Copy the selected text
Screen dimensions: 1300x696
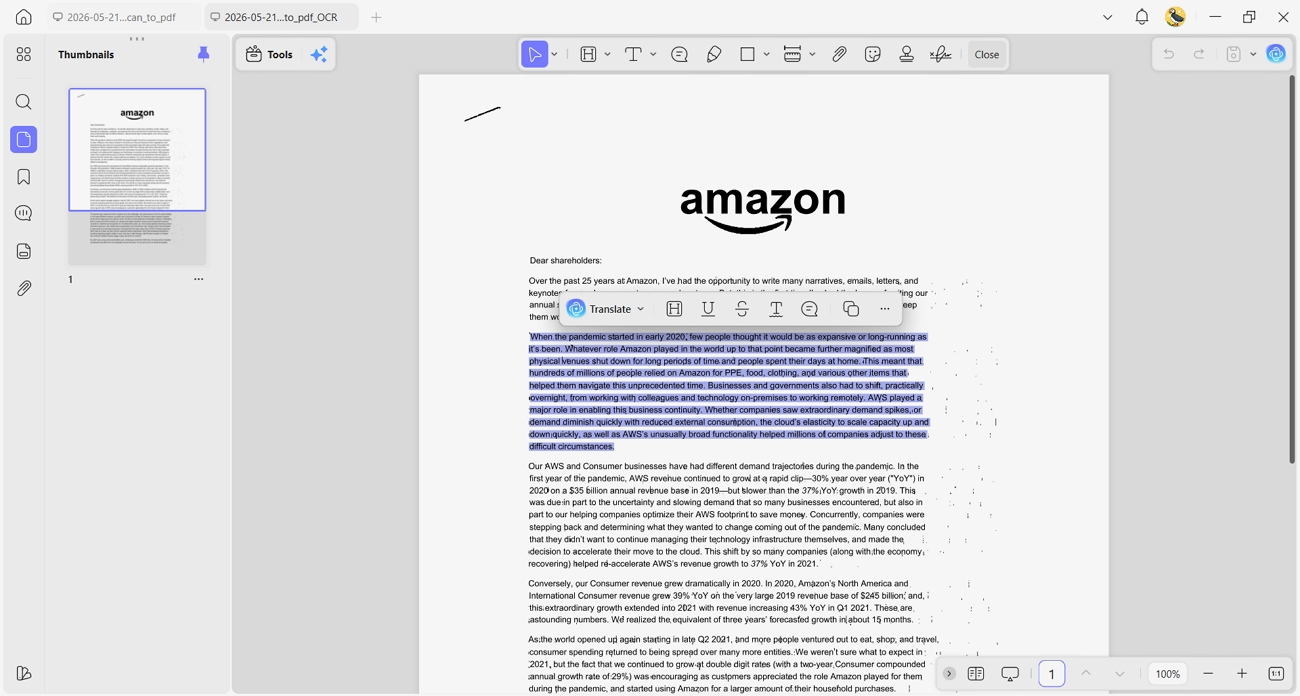[851, 309]
